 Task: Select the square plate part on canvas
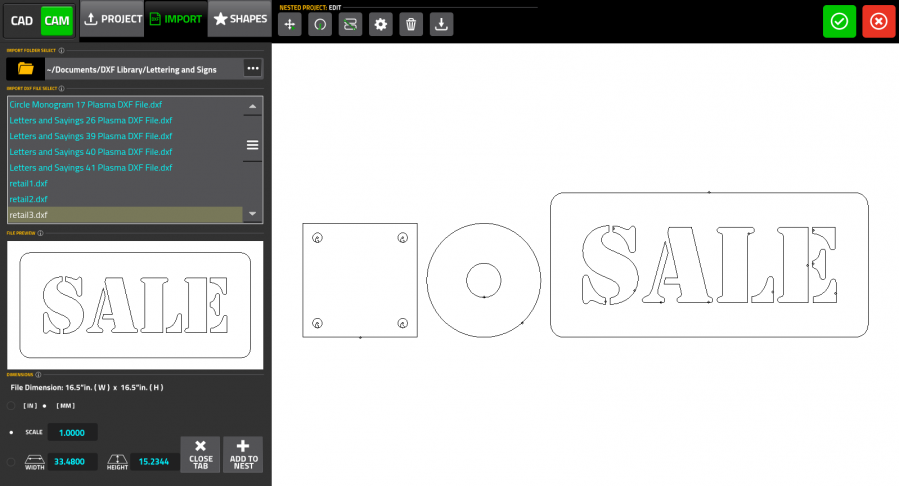click(x=360, y=280)
